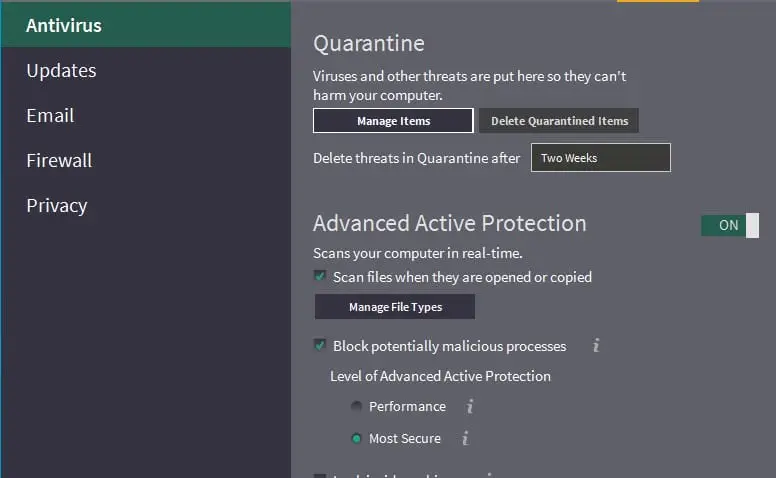Open Manage File Types

395,307
